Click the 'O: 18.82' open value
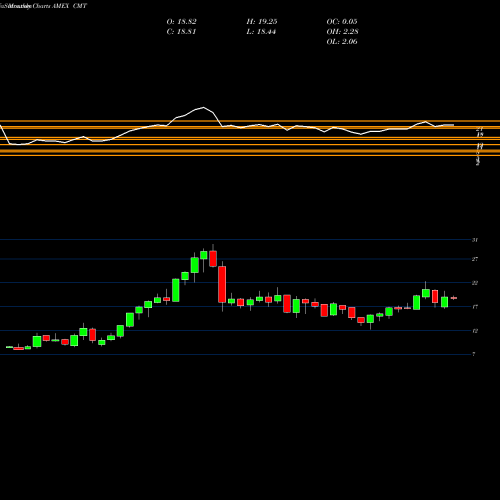 tap(181, 22)
